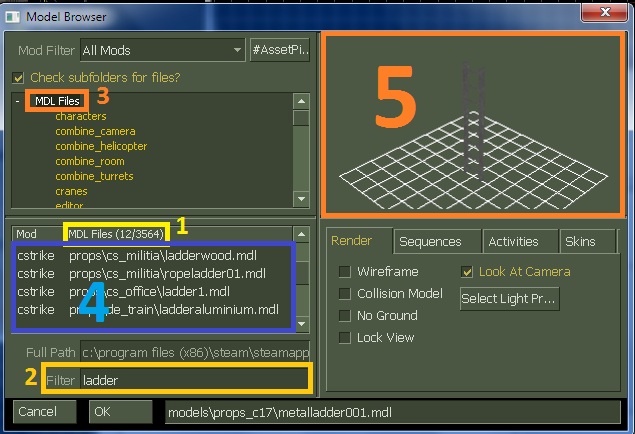Select the Skins tab

click(580, 241)
